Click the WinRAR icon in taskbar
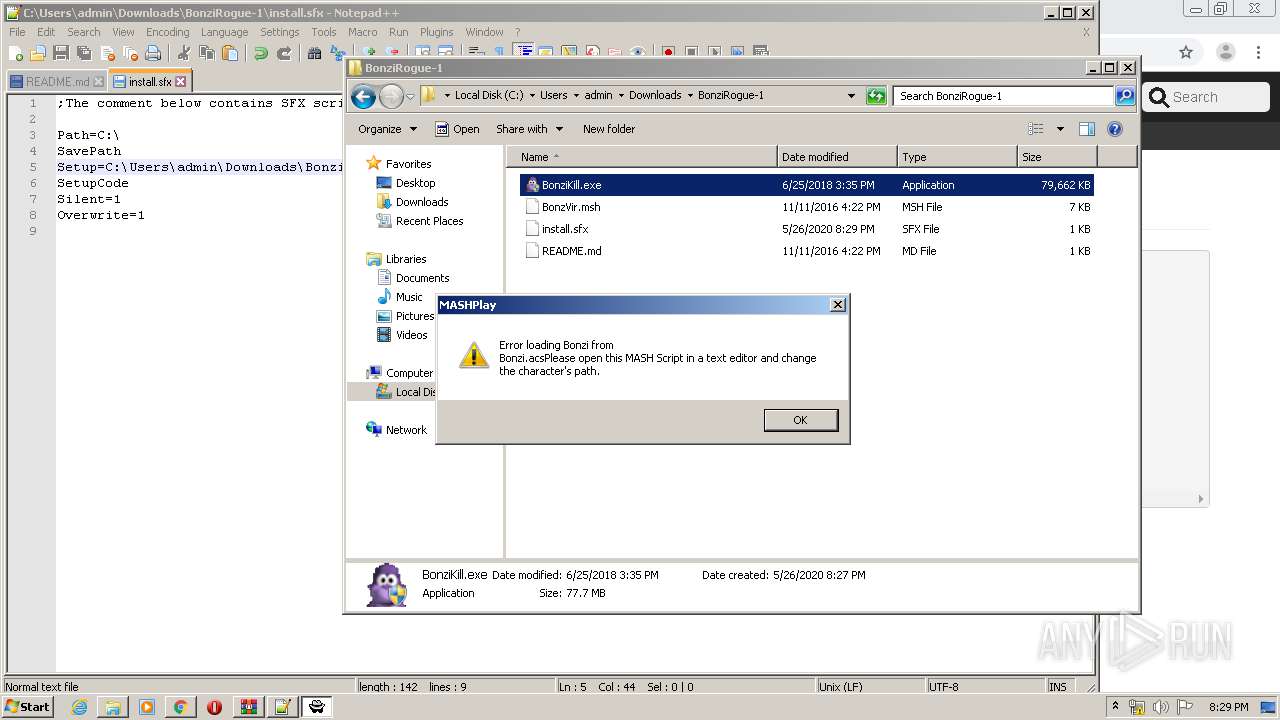This screenshot has width=1280, height=720. pos(248,707)
